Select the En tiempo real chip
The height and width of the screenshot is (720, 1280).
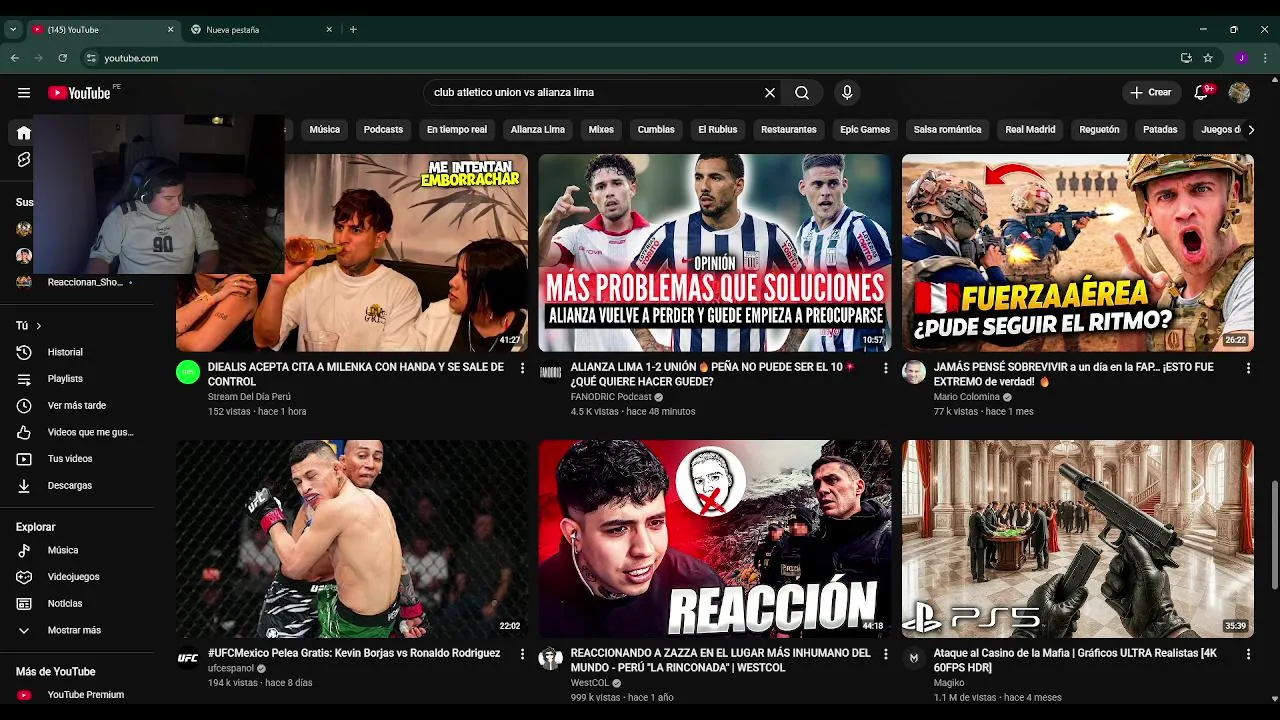(x=457, y=130)
